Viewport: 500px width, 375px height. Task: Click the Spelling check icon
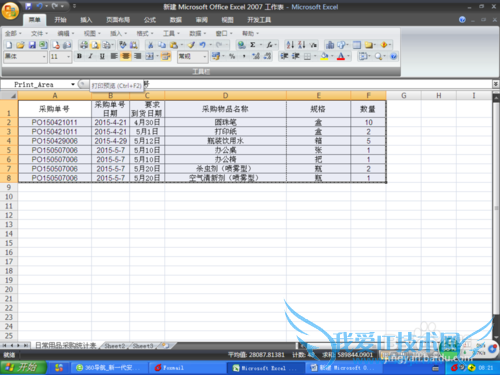123,45
